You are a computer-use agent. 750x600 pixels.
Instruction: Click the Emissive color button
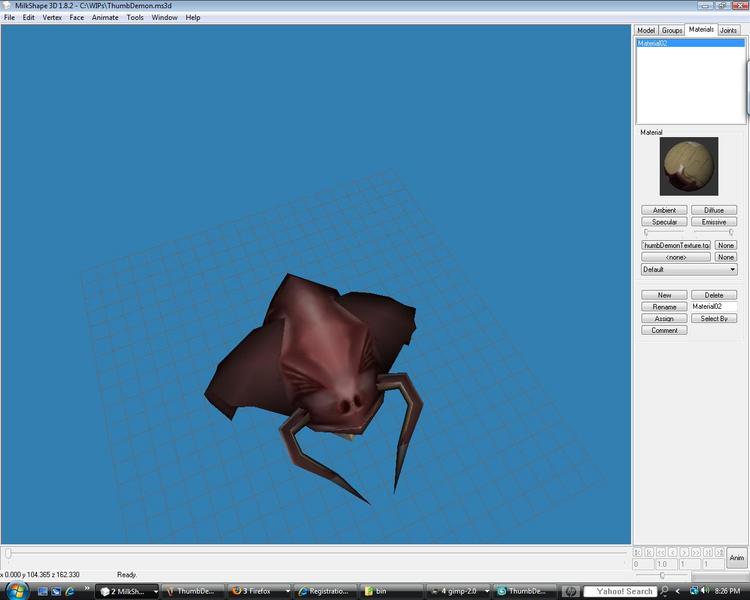(714, 222)
